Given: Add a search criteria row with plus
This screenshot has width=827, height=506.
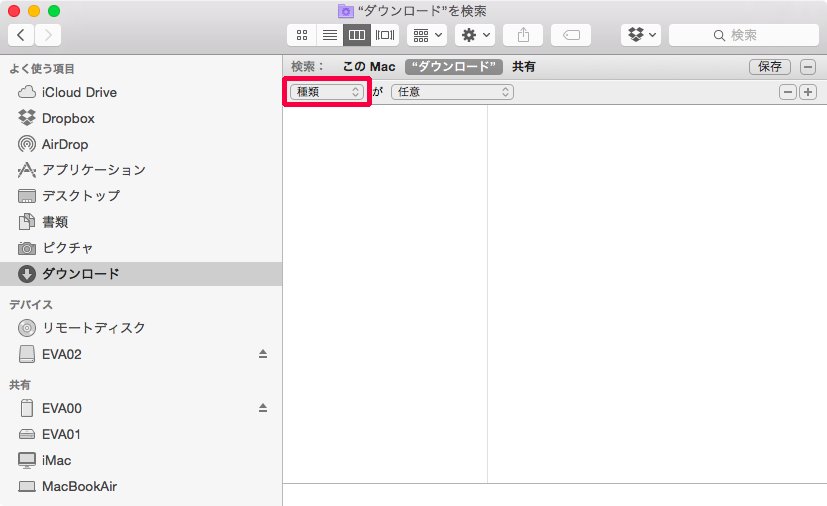Looking at the screenshot, I should click(x=808, y=92).
